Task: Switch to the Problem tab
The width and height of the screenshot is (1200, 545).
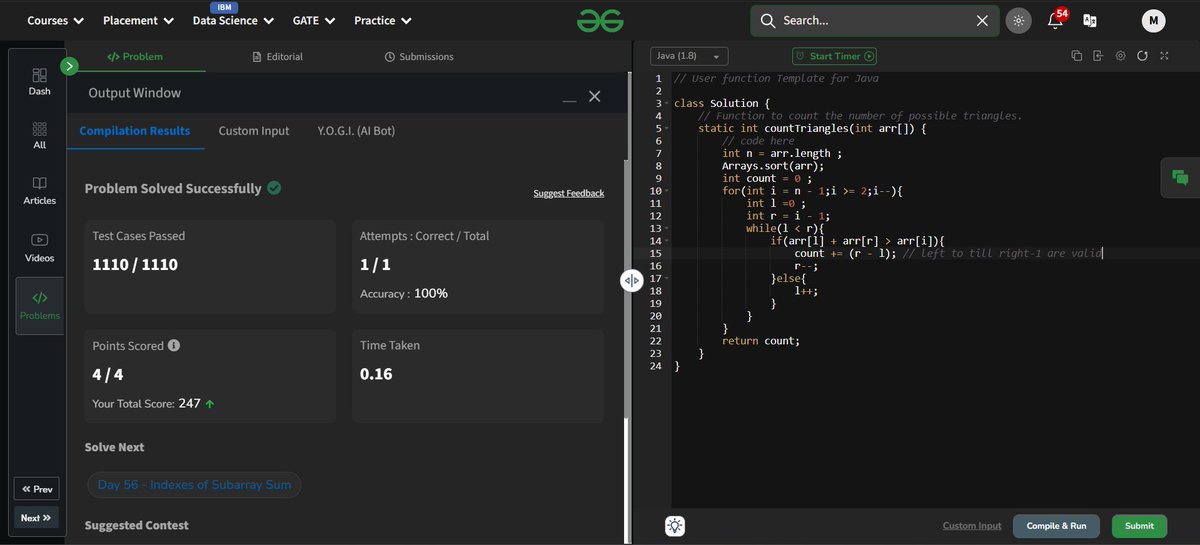Action: pos(135,57)
